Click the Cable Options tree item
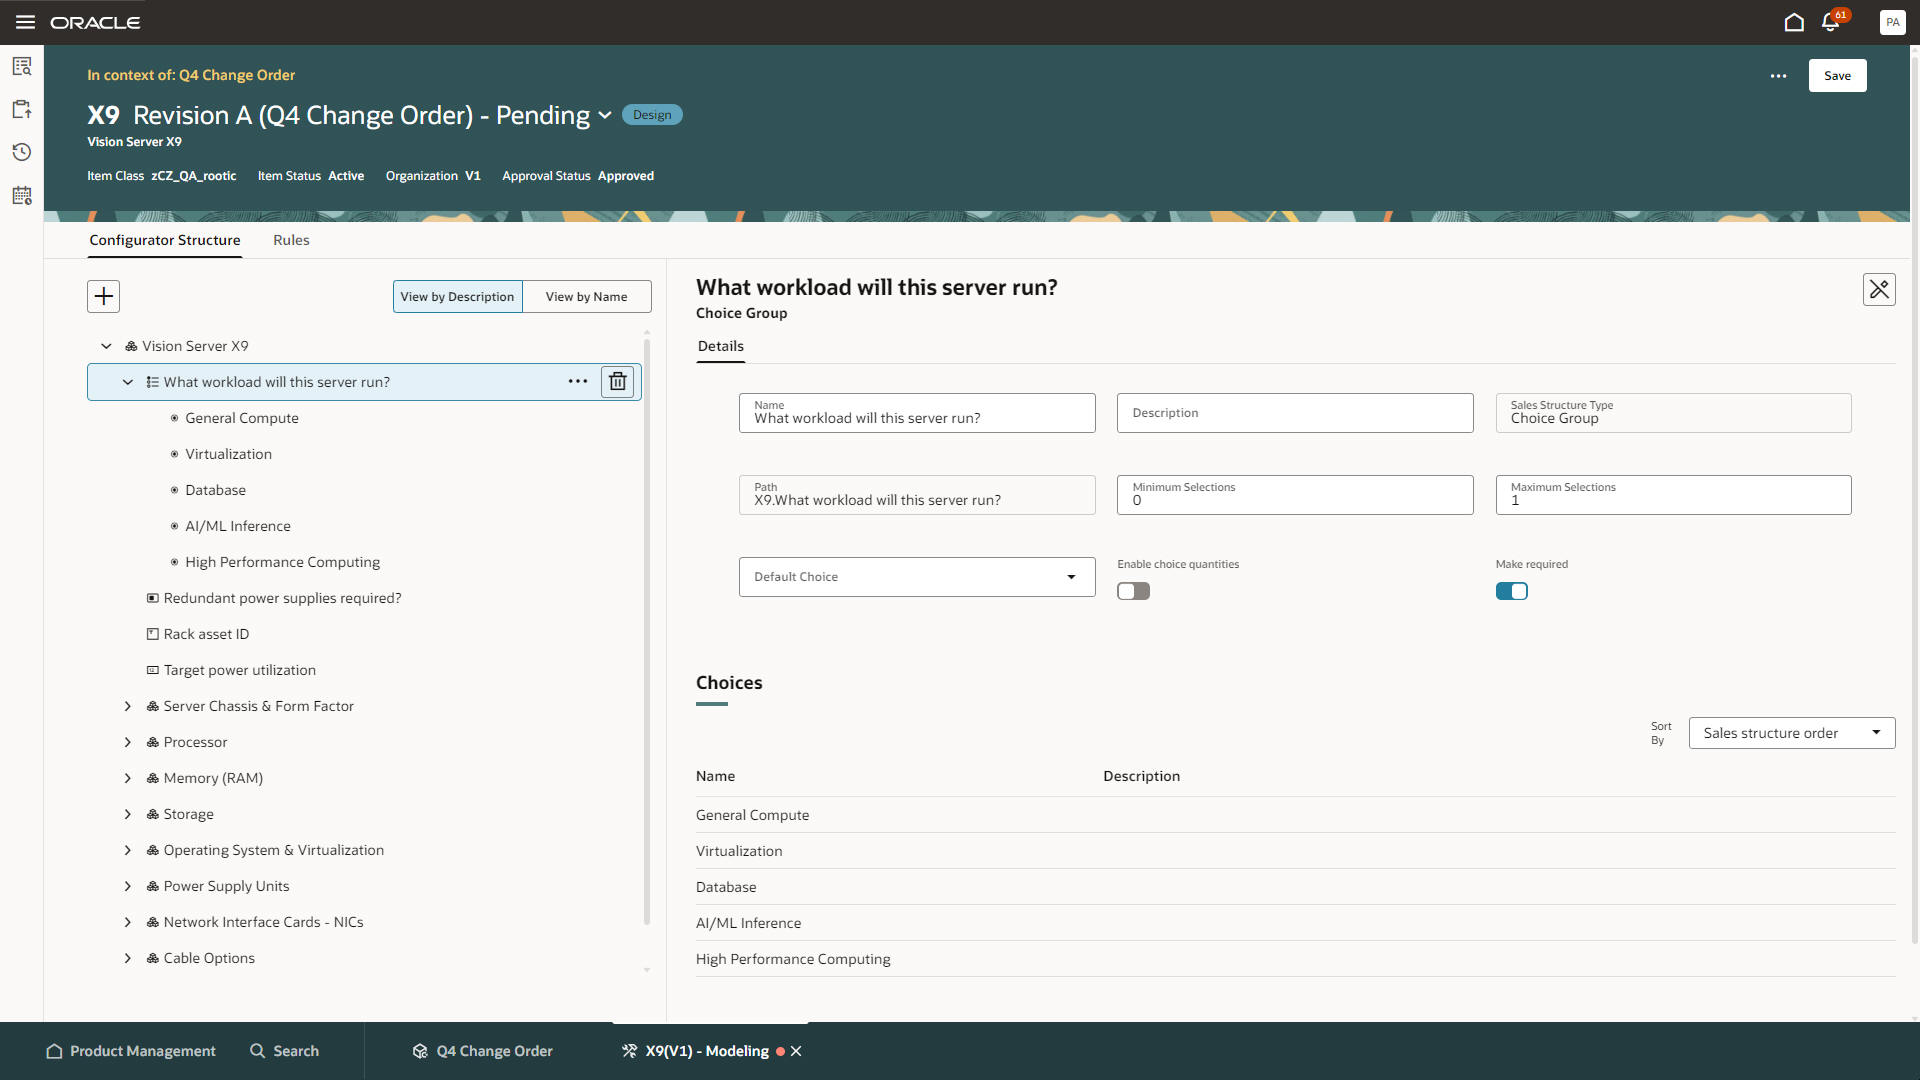Viewport: 1920px width, 1080px height. [x=209, y=958]
